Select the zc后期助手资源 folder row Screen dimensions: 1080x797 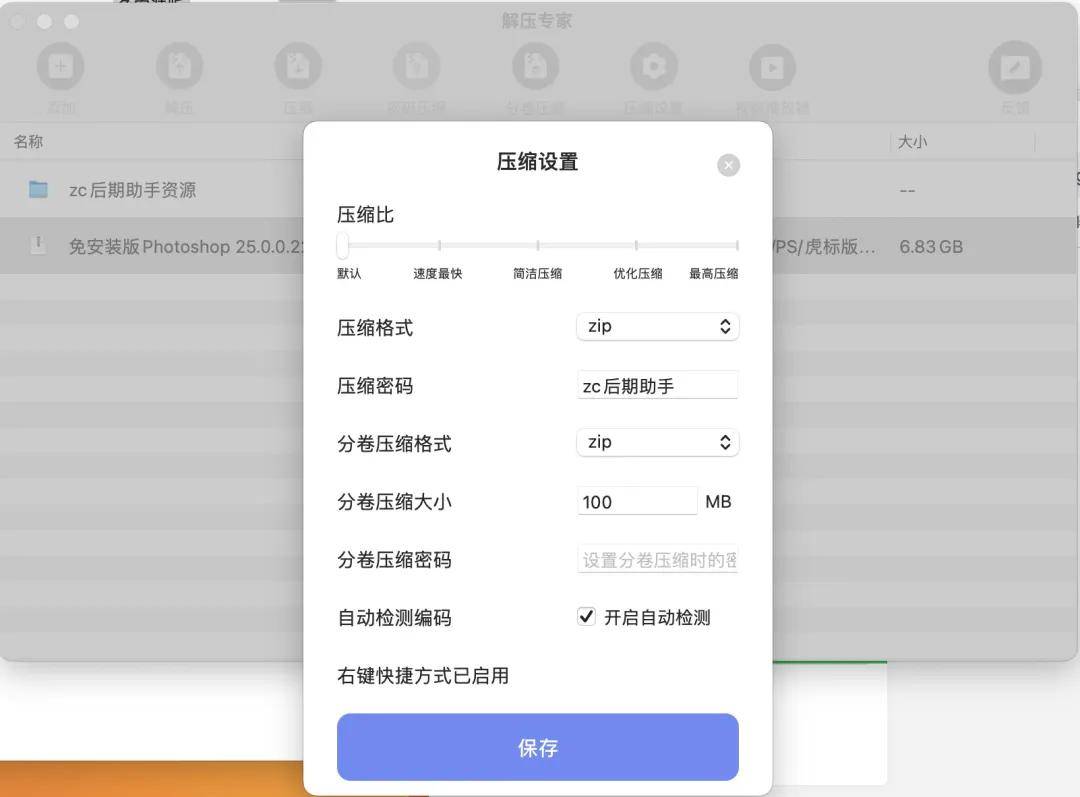[x=152, y=189]
